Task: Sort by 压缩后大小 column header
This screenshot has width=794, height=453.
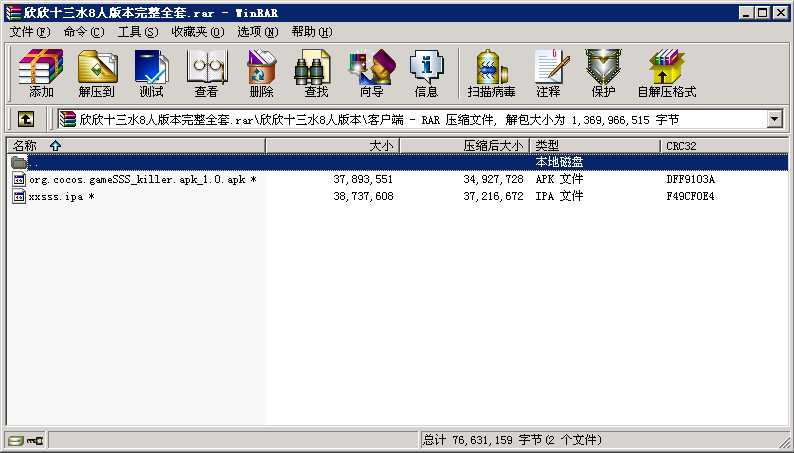Action: [x=465, y=146]
